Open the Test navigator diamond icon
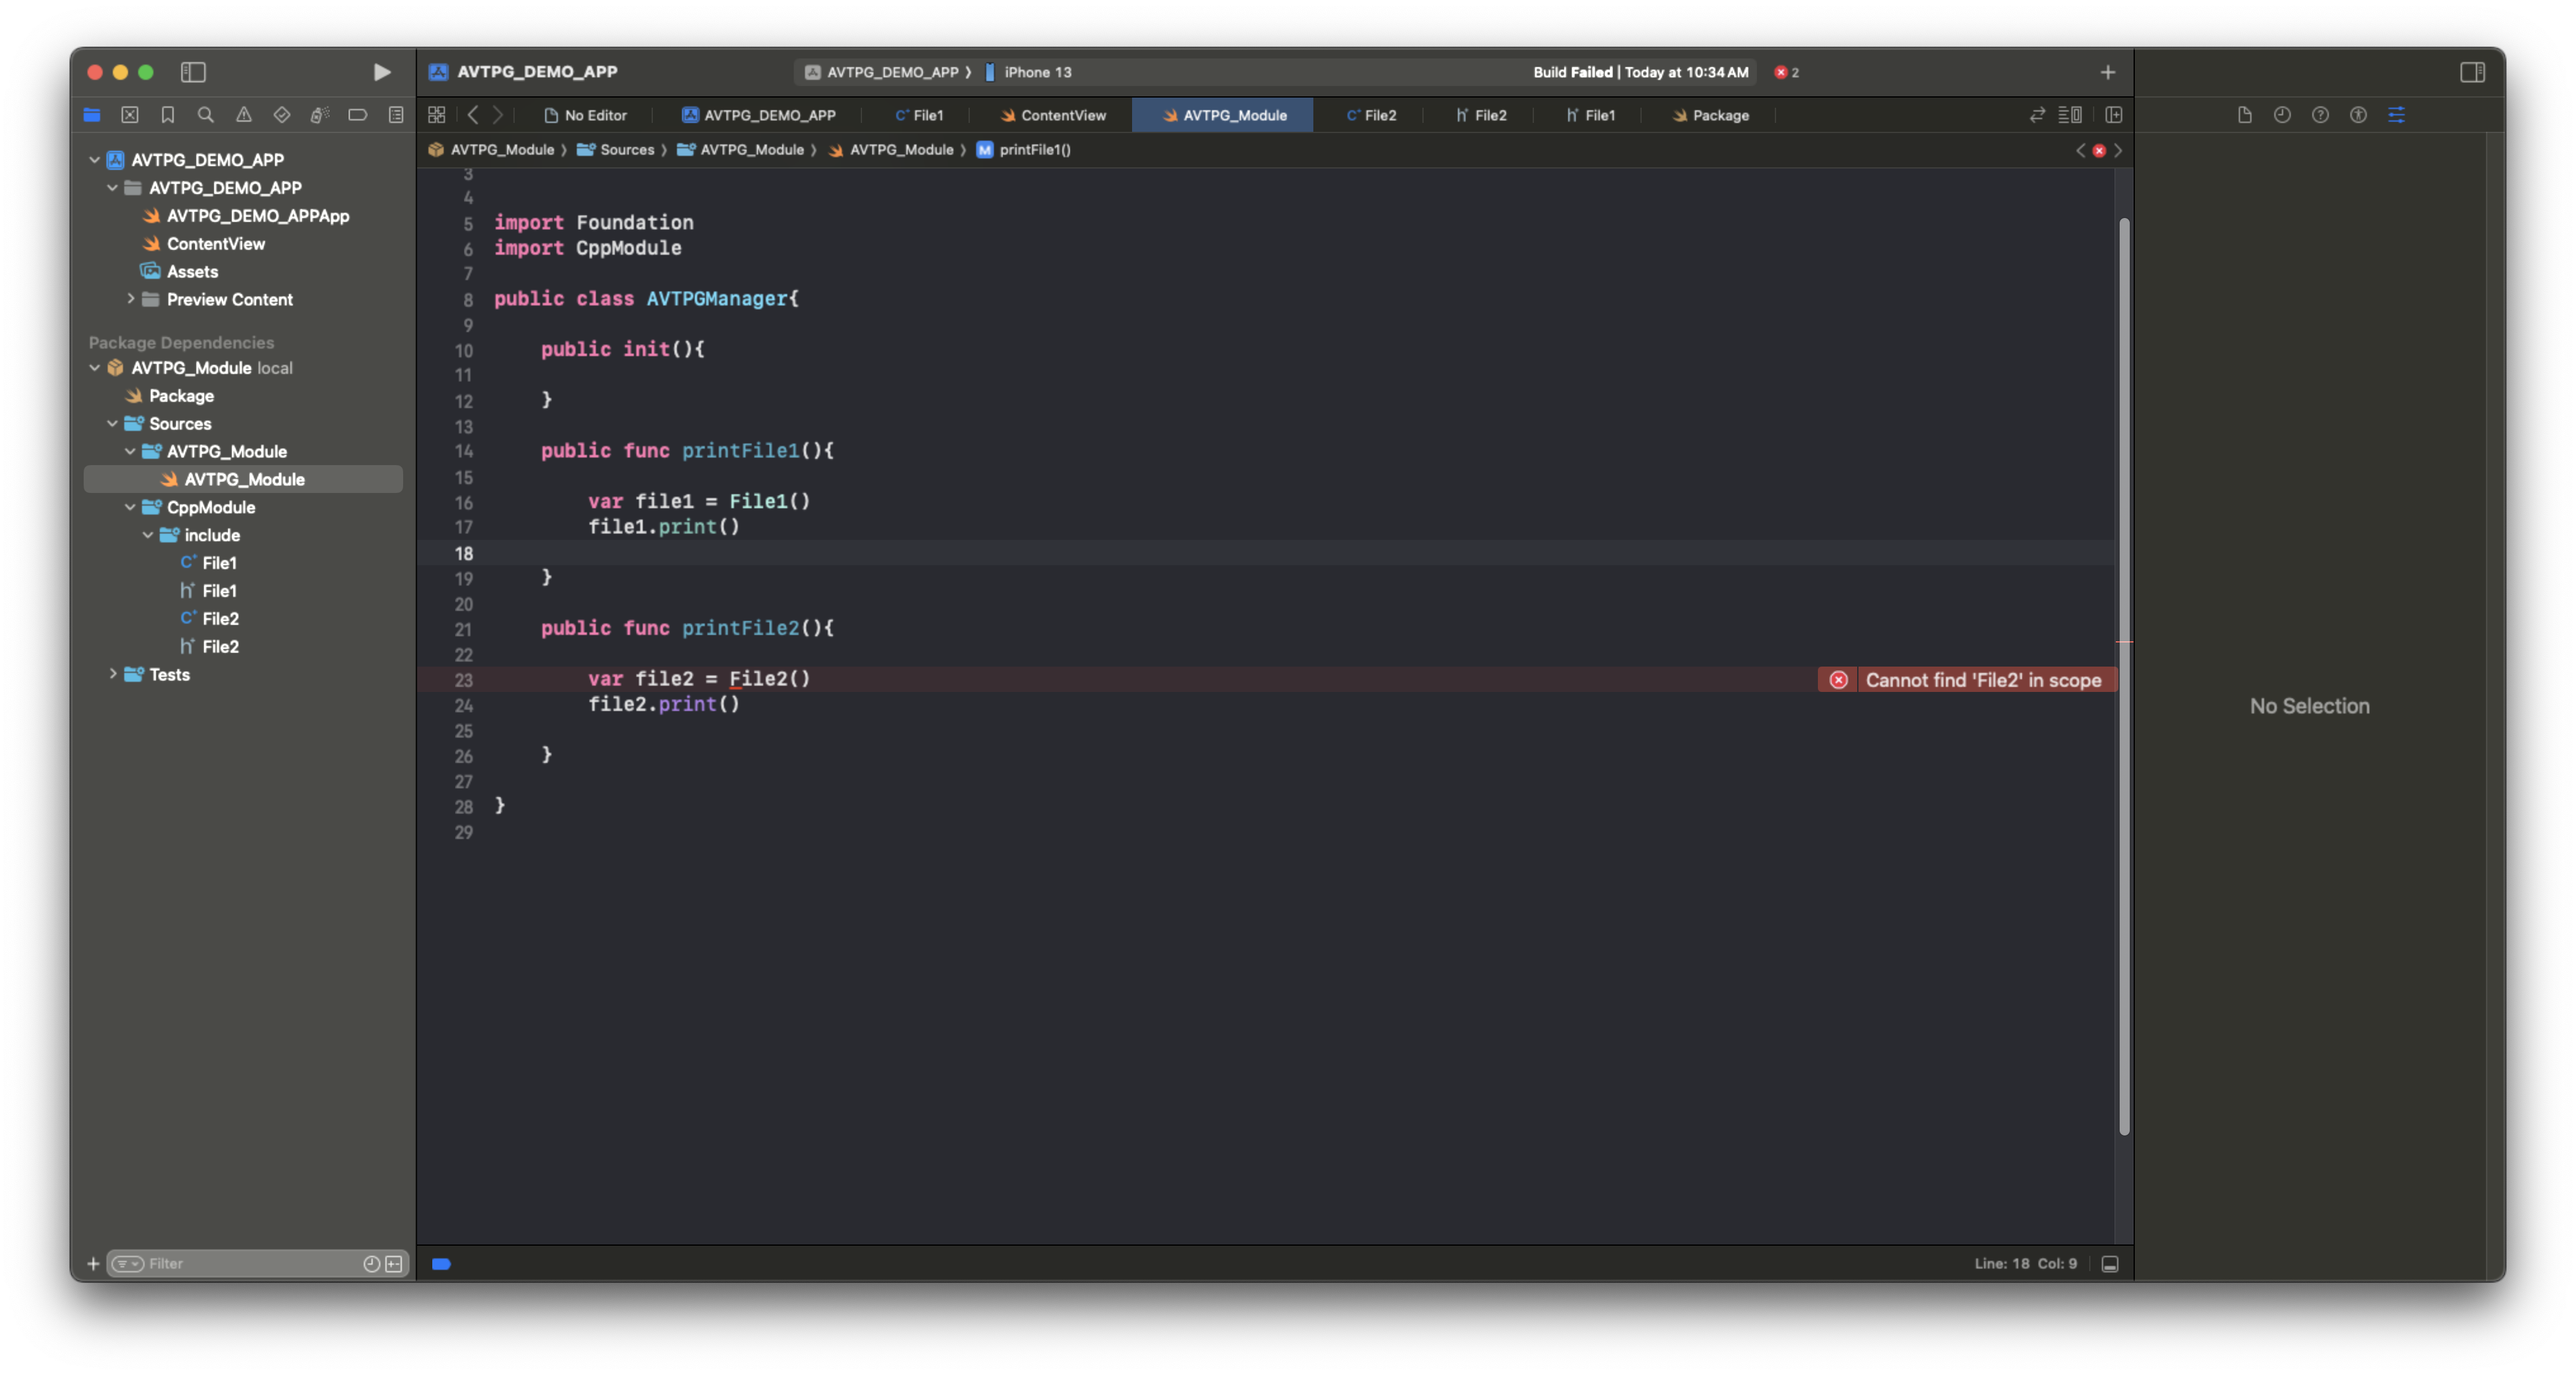This screenshot has height=1375, width=2576. click(282, 115)
